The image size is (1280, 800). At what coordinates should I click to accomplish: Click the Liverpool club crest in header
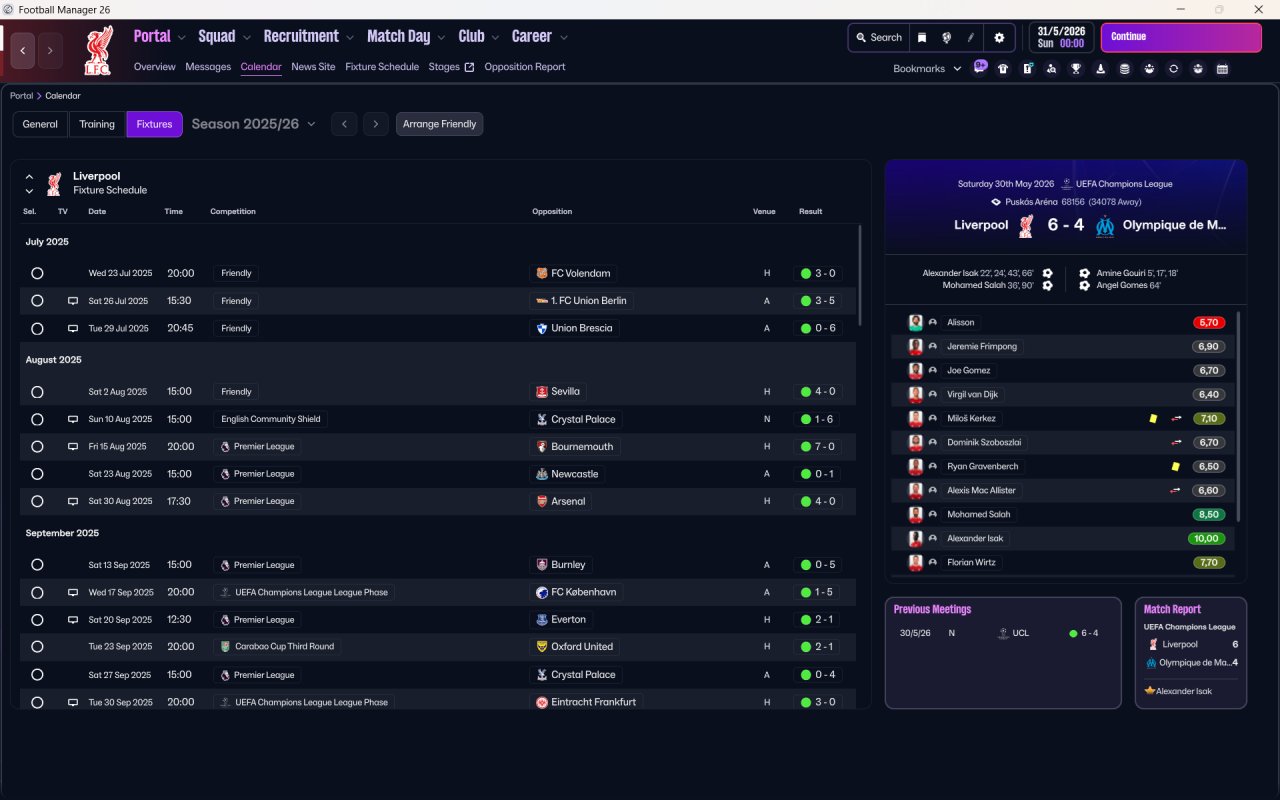coord(97,50)
